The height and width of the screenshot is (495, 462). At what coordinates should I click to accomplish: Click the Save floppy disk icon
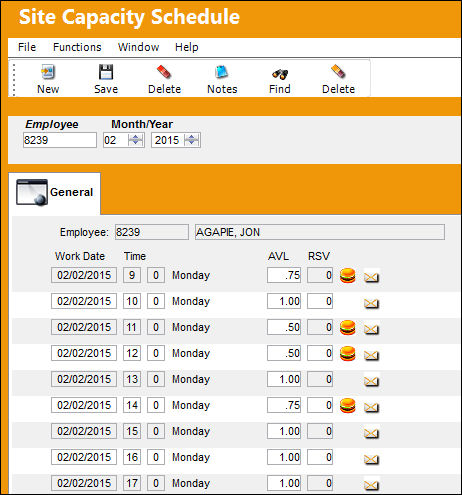(106, 72)
